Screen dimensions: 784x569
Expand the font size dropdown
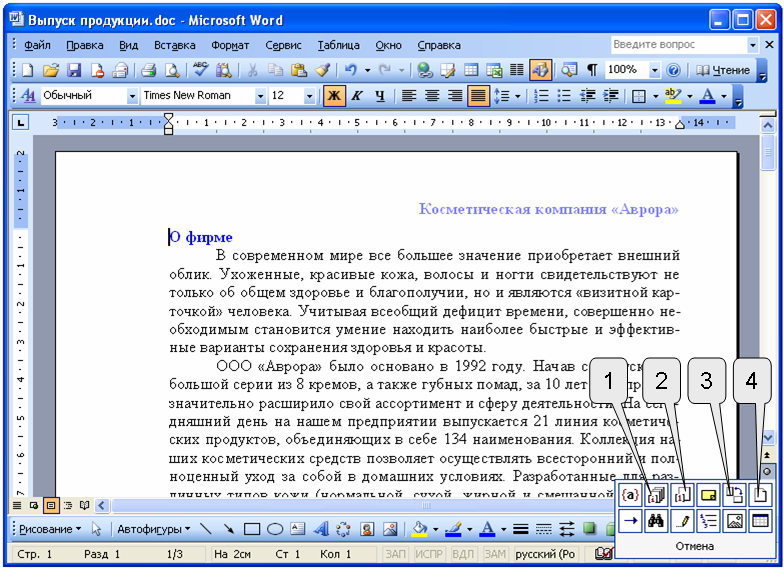tap(308, 96)
